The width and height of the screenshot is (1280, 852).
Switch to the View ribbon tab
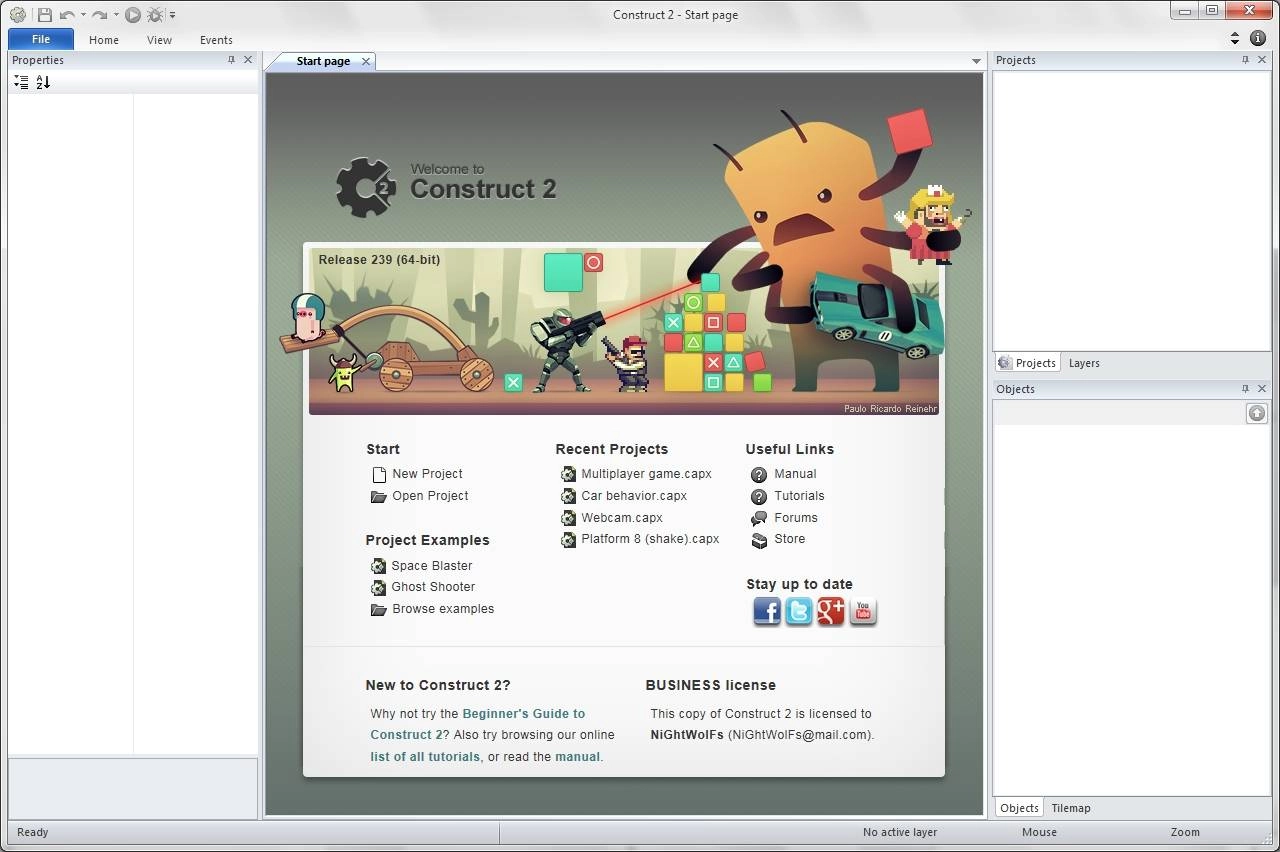coord(159,40)
